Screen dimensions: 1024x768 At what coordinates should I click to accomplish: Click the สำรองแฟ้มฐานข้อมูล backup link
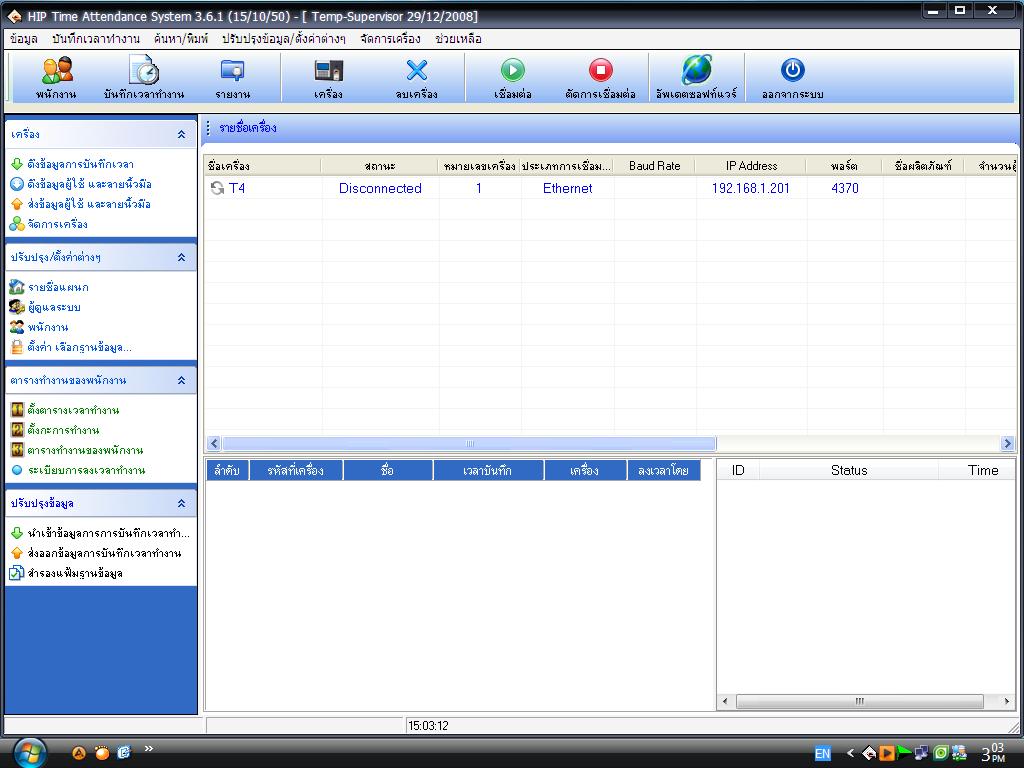(74, 573)
